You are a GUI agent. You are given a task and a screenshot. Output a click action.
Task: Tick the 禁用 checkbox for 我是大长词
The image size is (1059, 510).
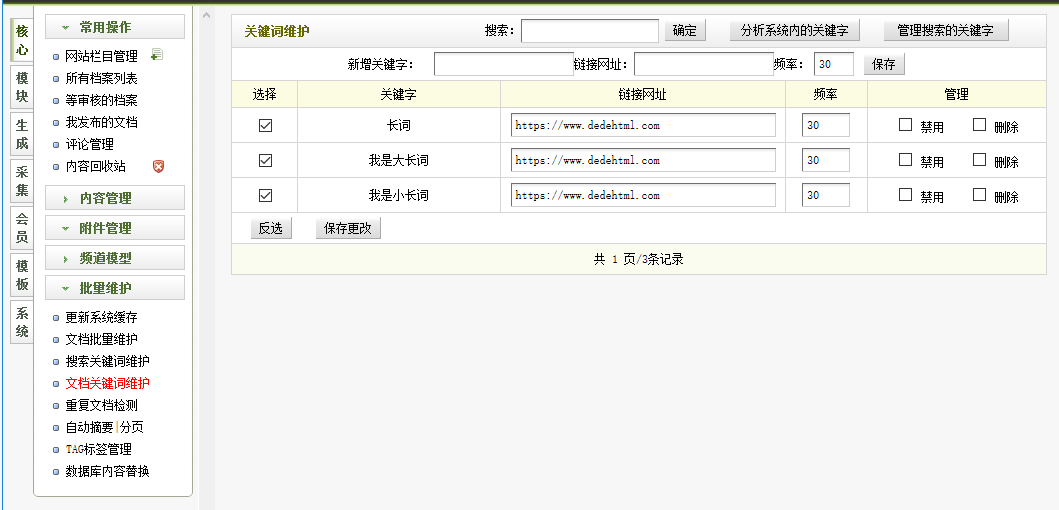tap(905, 160)
